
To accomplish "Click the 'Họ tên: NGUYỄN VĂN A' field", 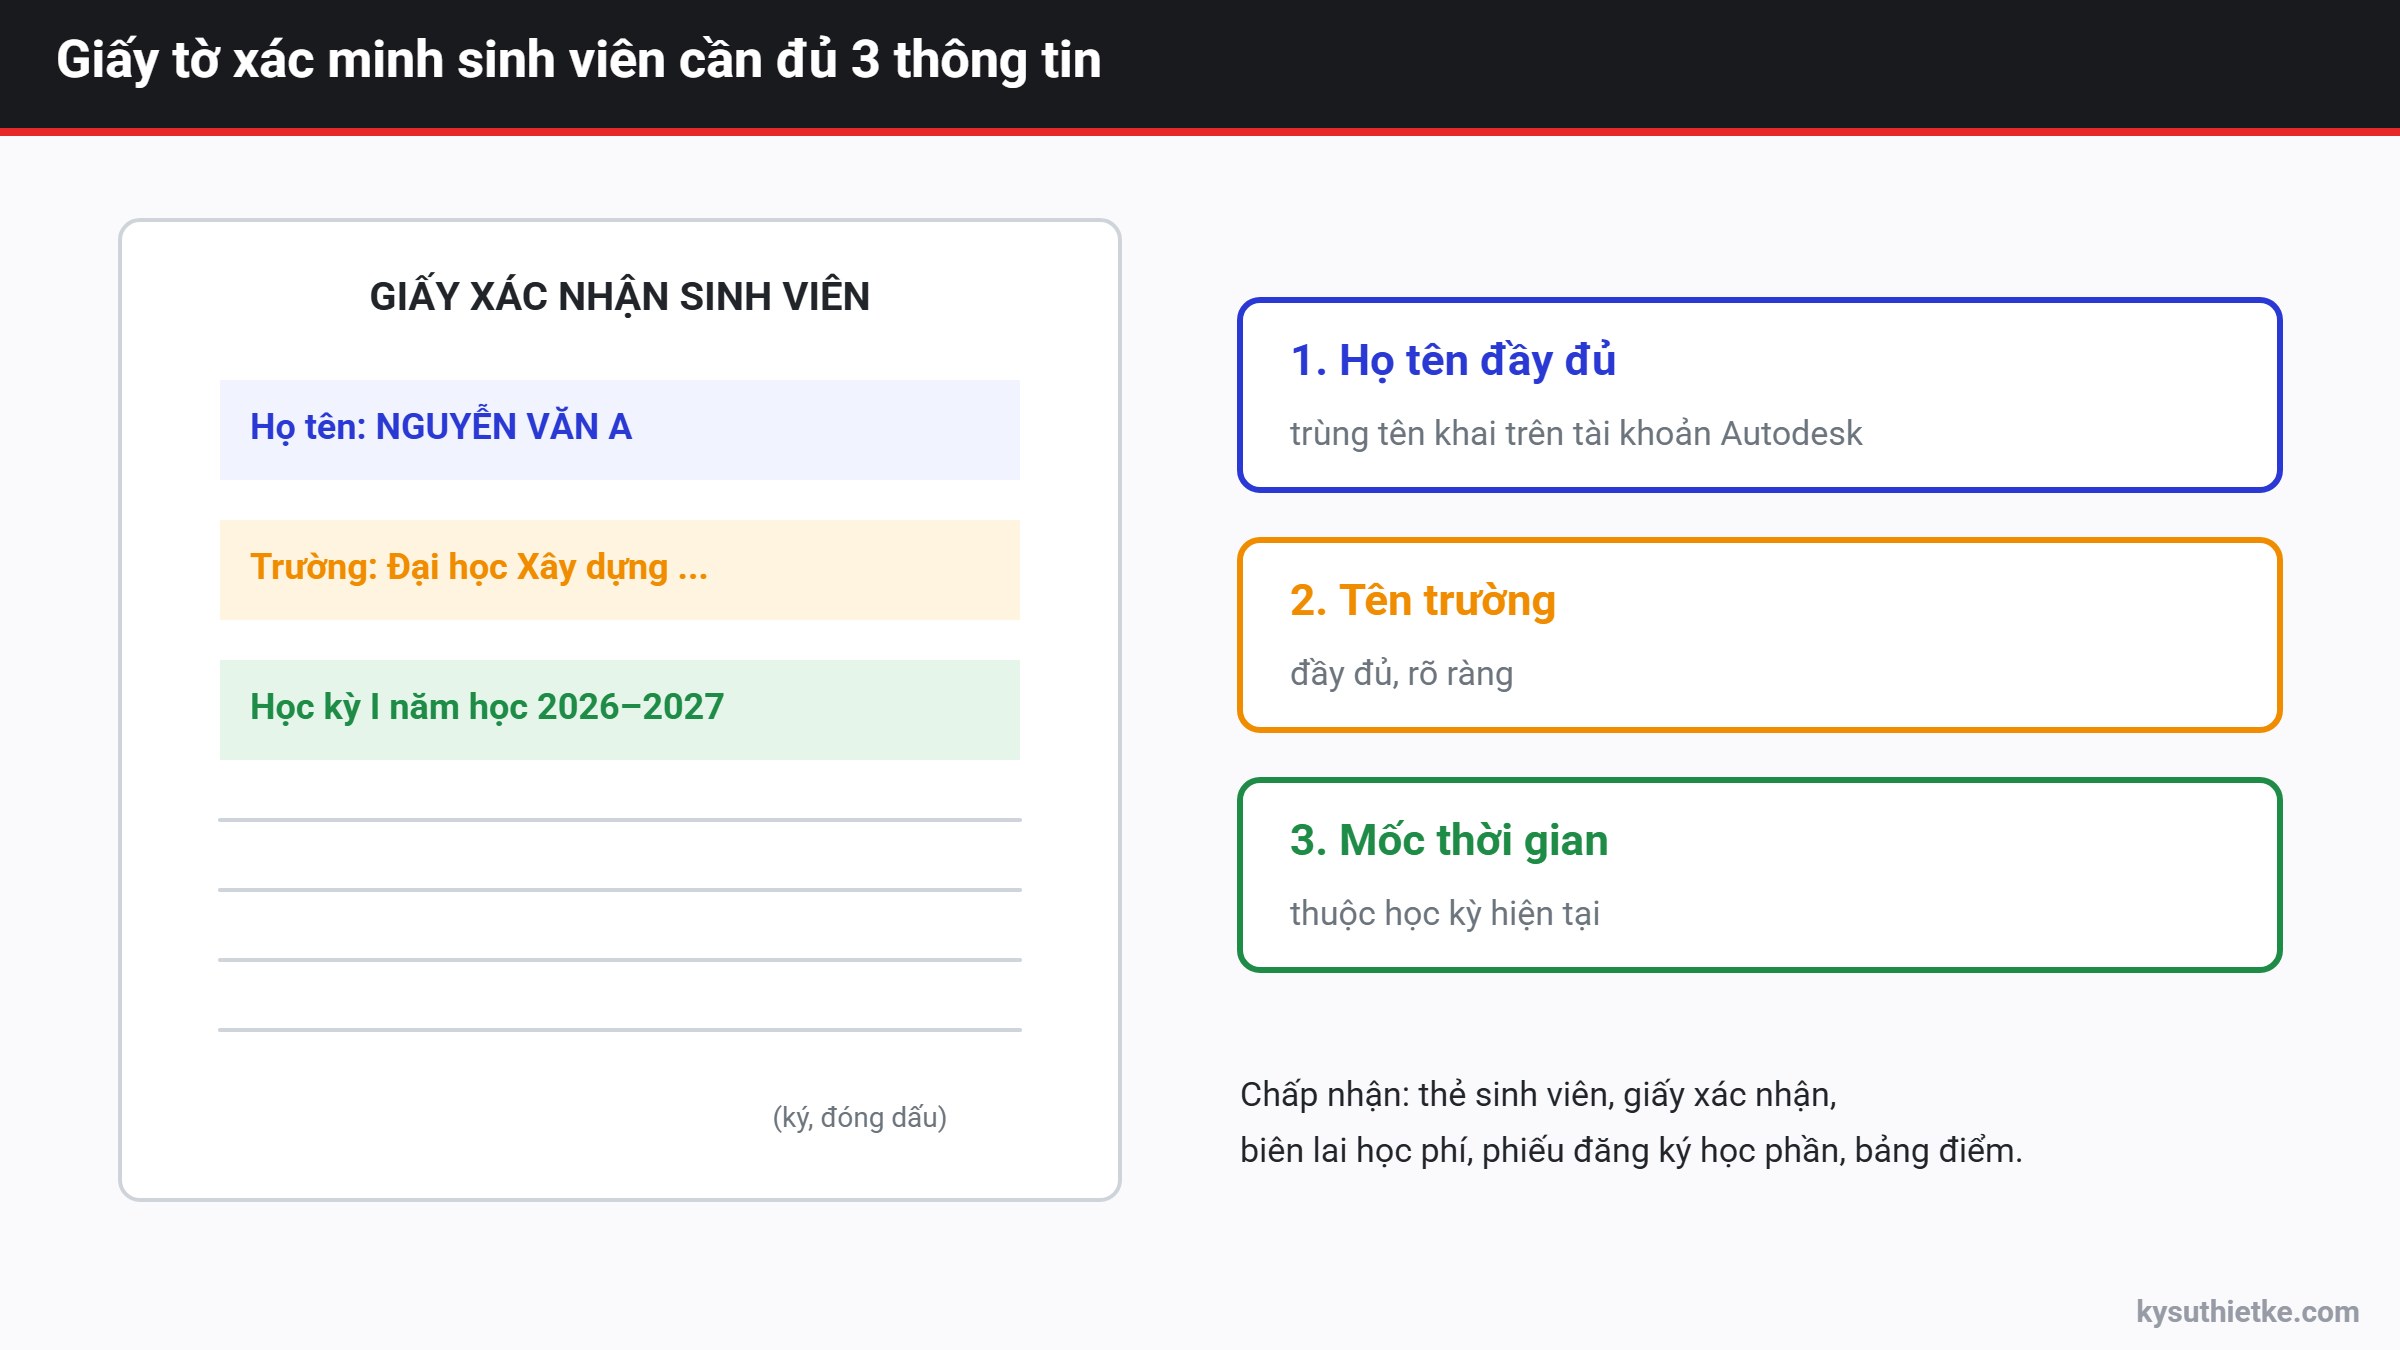I will tap(620, 430).
